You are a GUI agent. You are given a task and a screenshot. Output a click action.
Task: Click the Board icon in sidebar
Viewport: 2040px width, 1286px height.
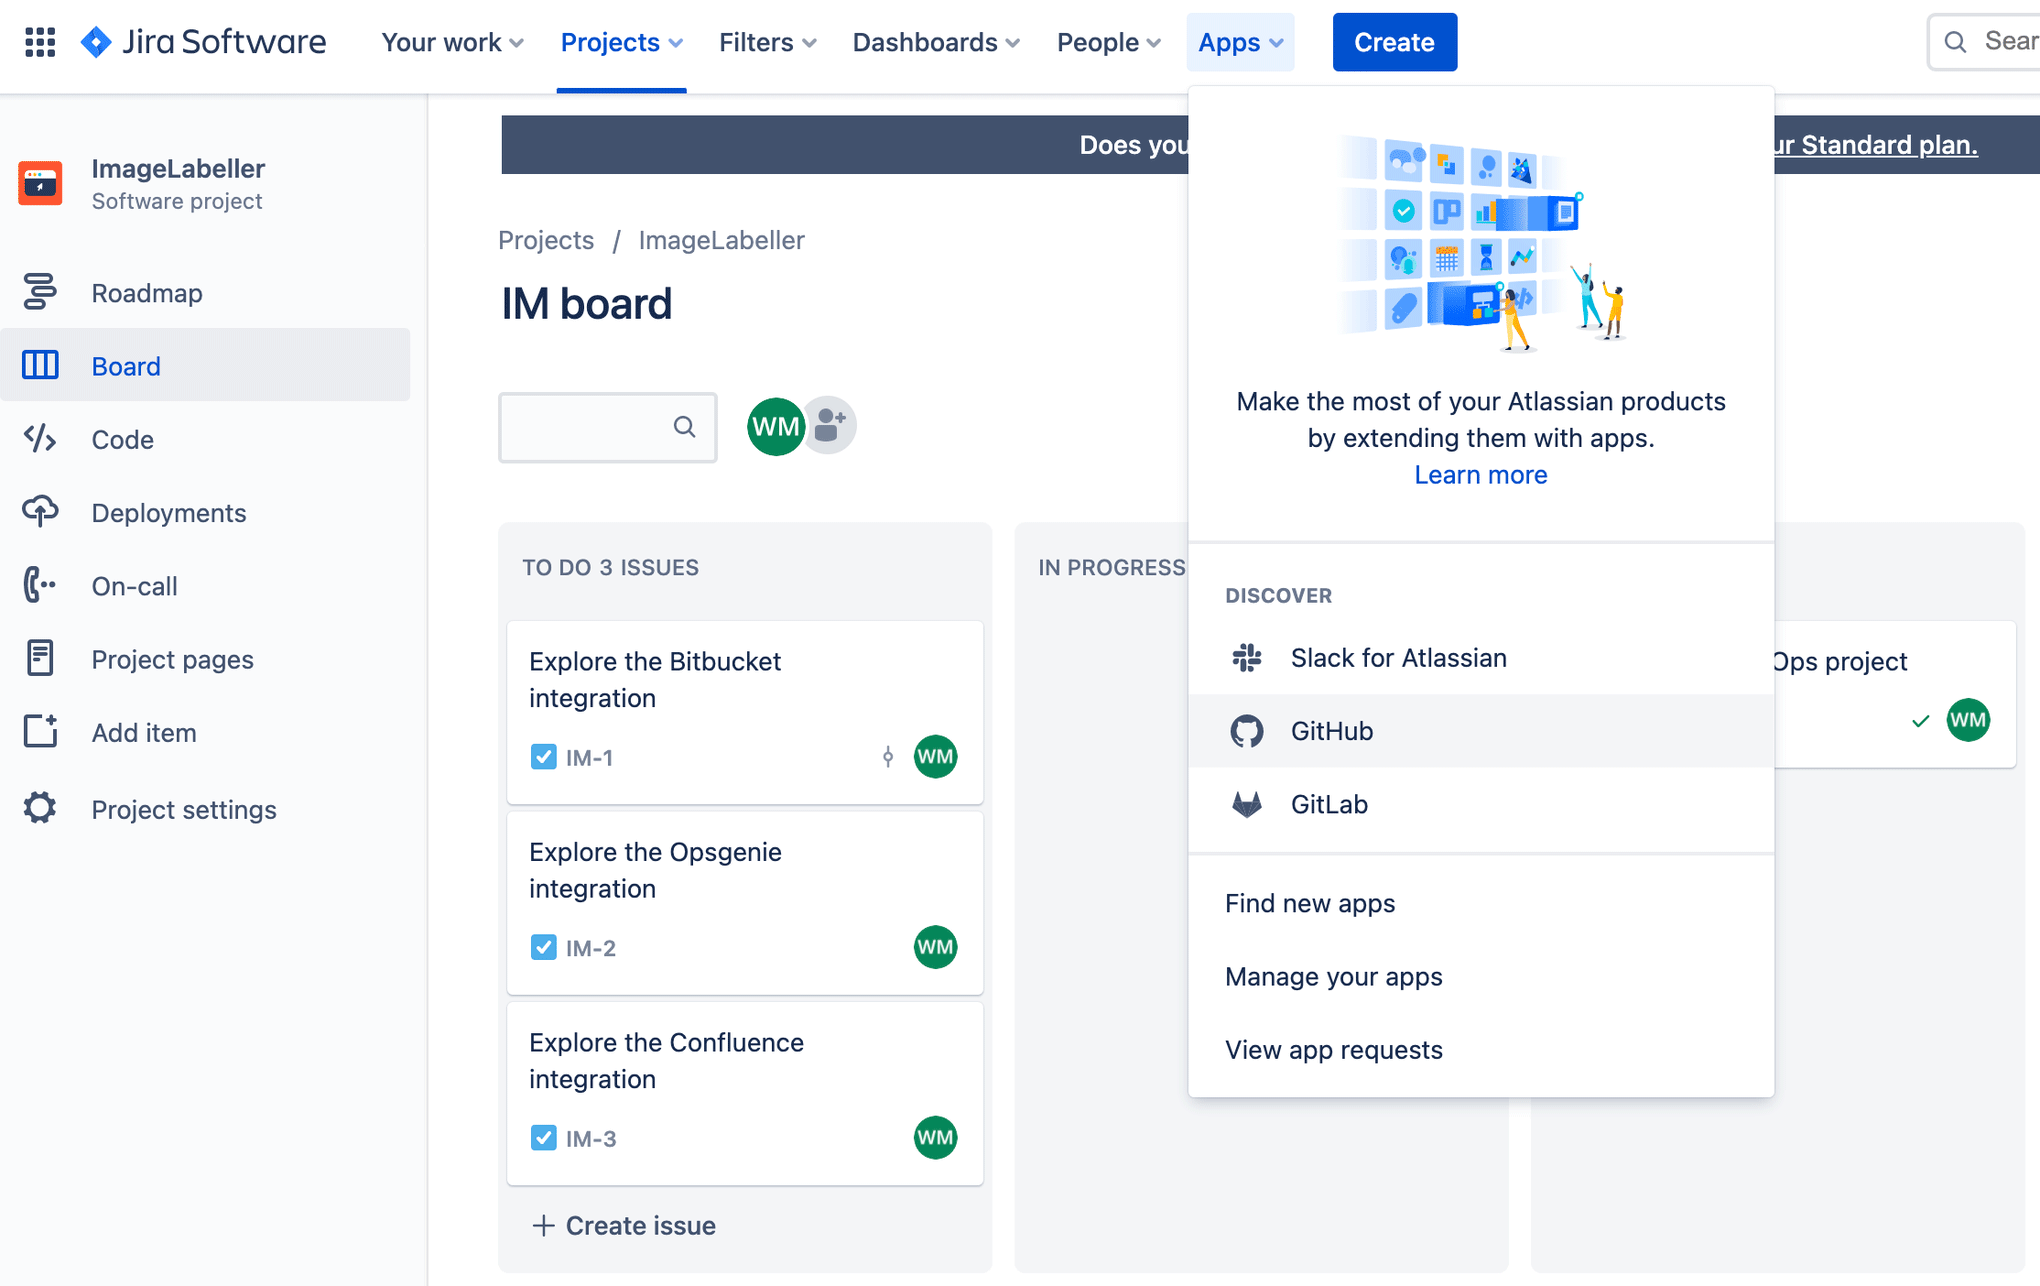(x=40, y=366)
